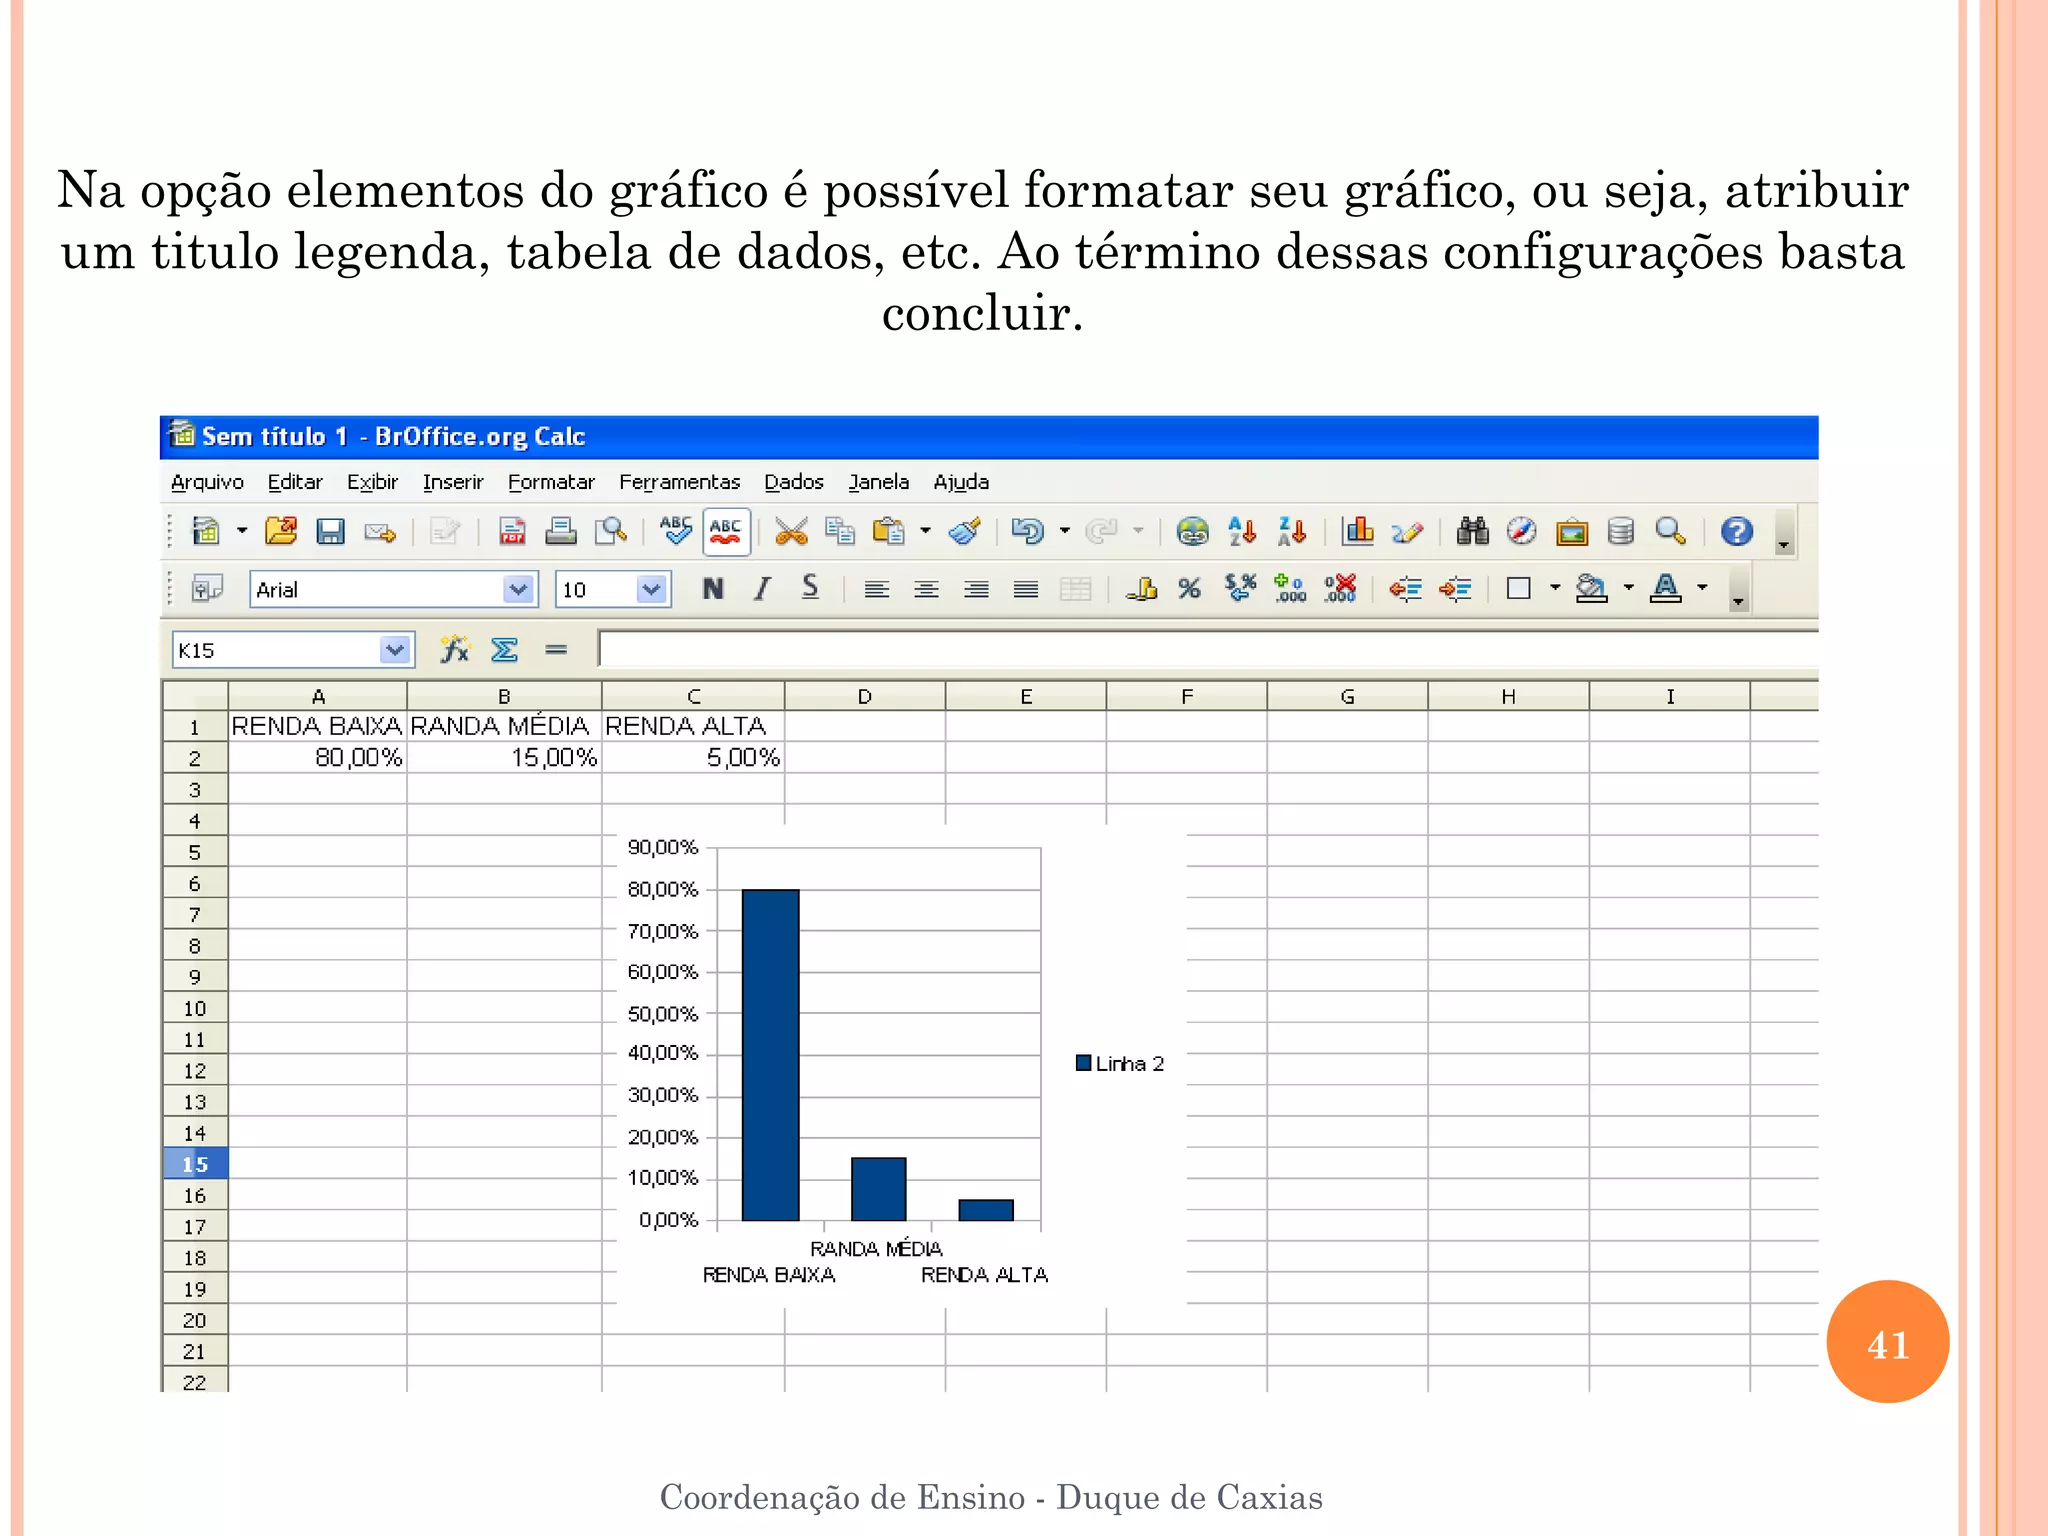Image resolution: width=2048 pixels, height=1536 pixels.
Task: Delete decimal place icon
Action: coord(1340,588)
